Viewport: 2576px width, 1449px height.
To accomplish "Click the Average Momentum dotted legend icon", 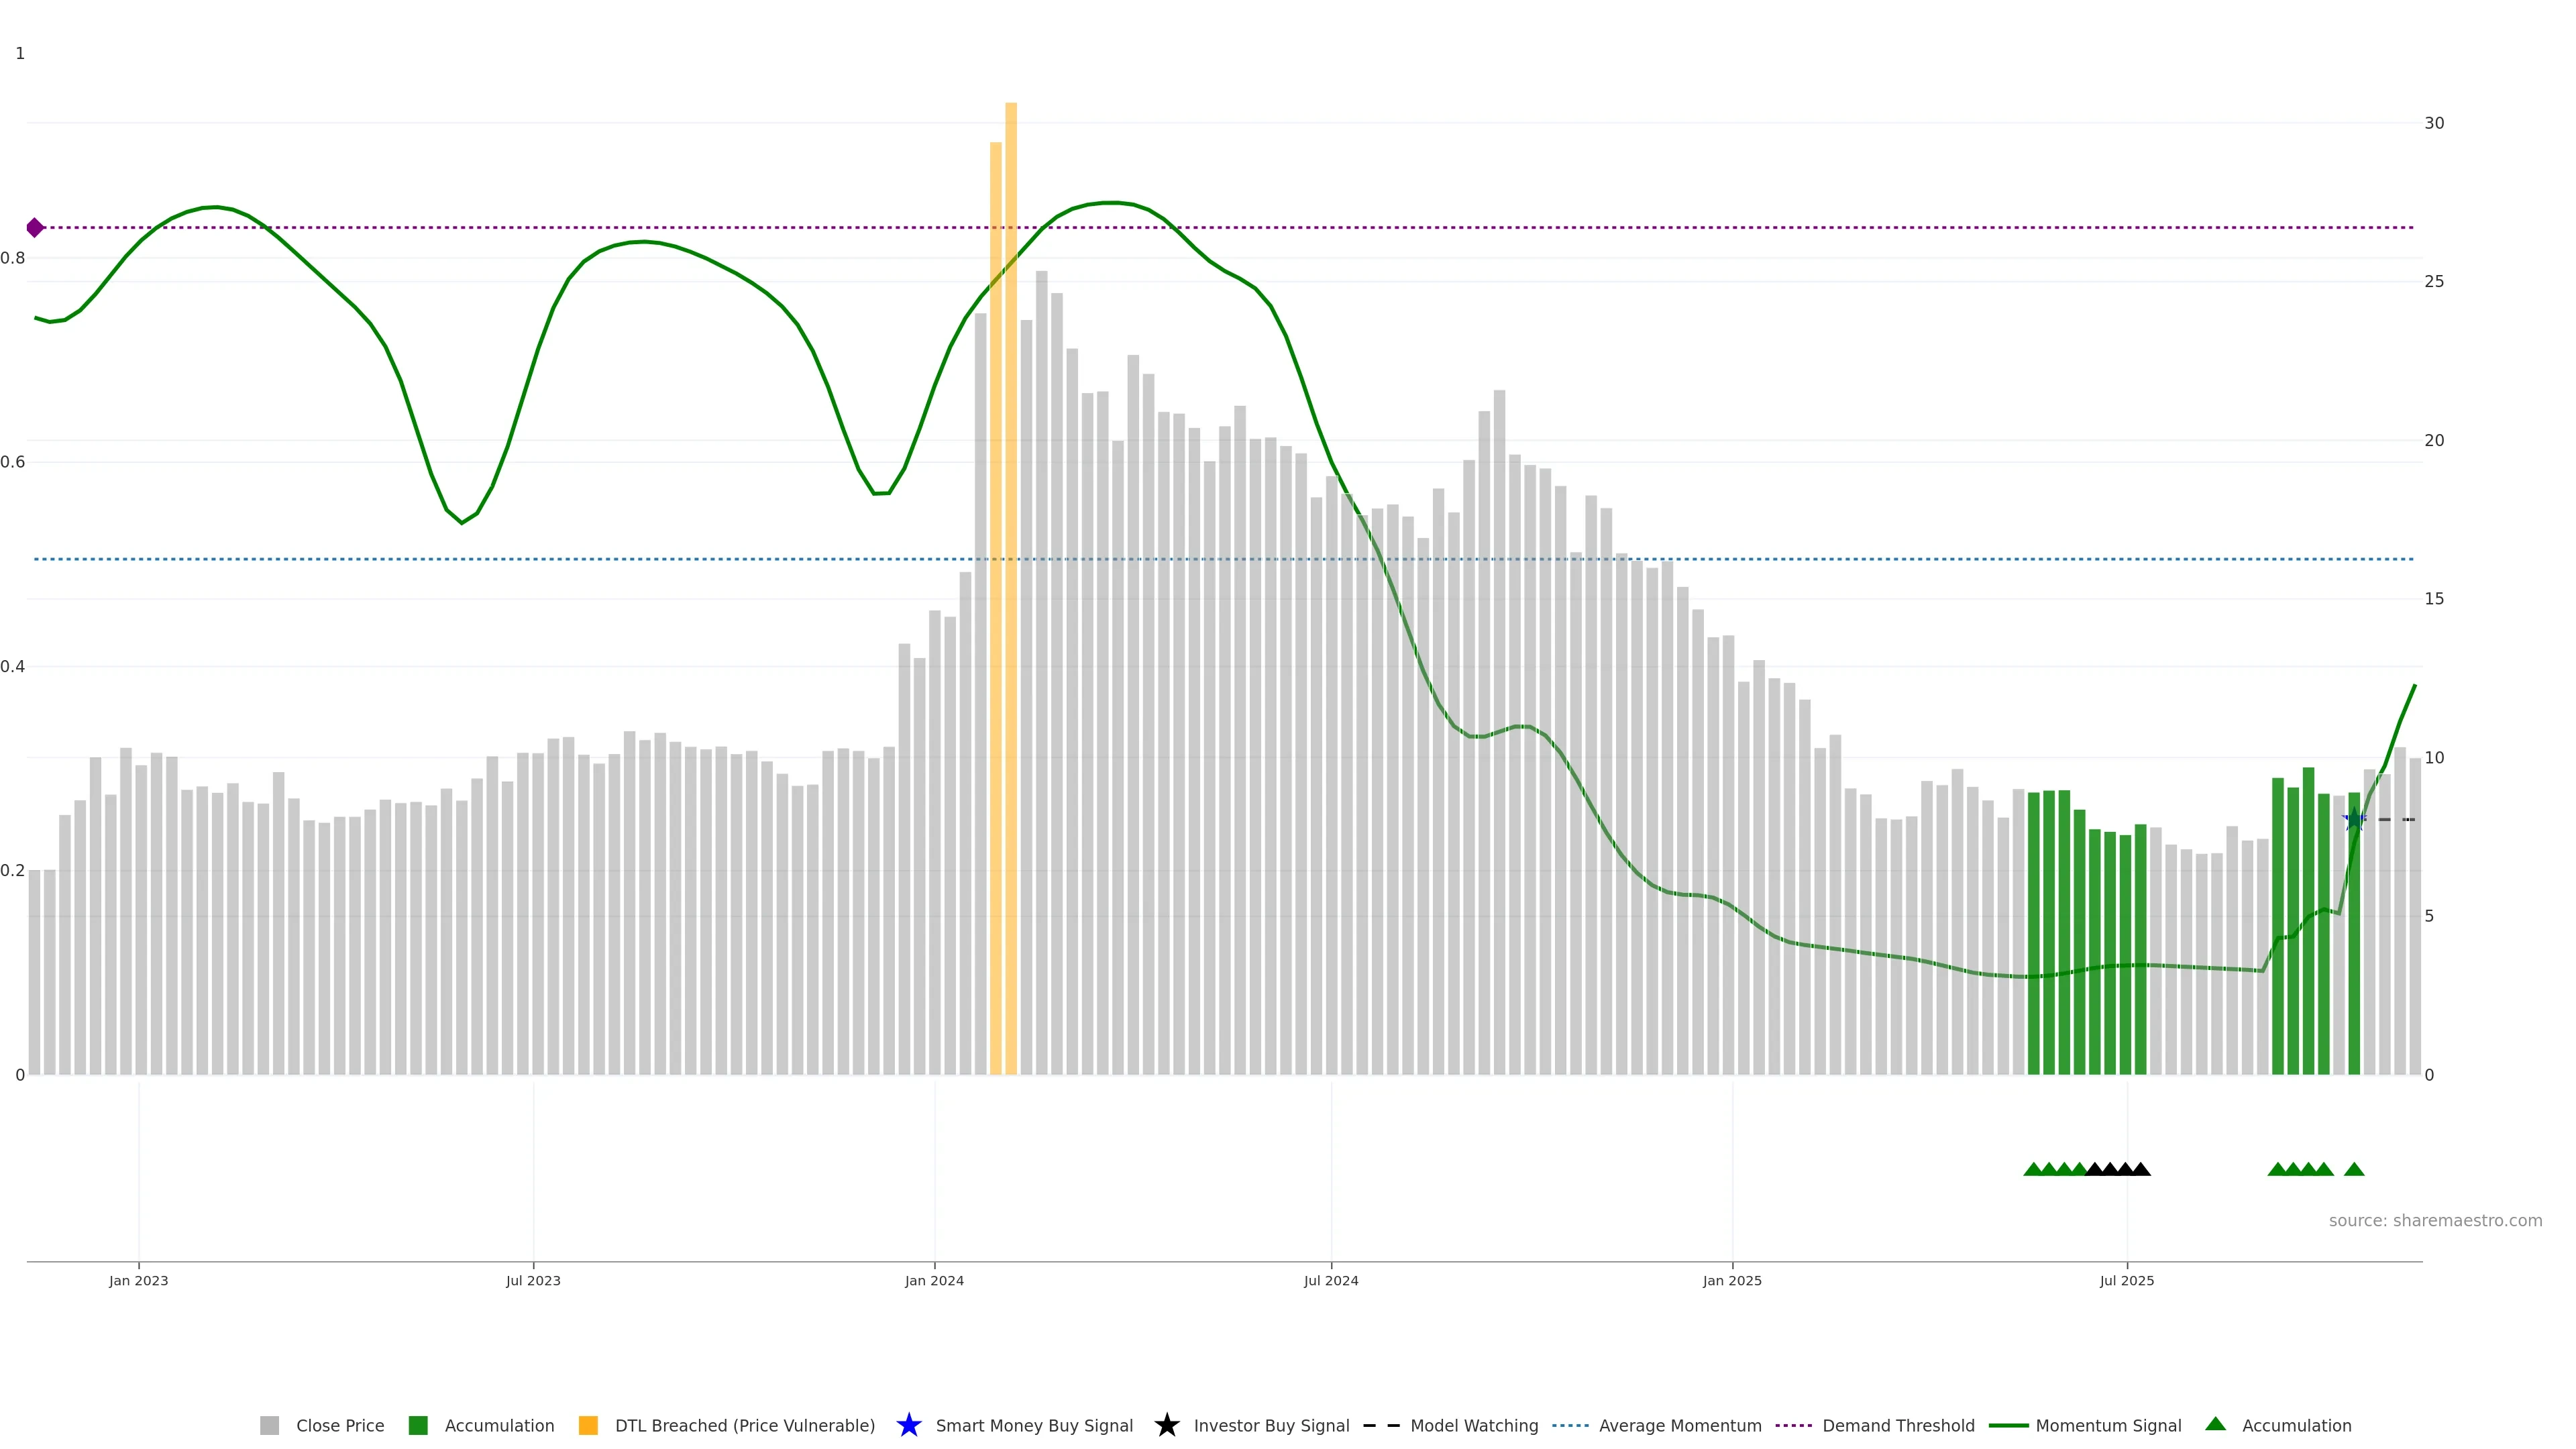I will [x=1570, y=1425].
